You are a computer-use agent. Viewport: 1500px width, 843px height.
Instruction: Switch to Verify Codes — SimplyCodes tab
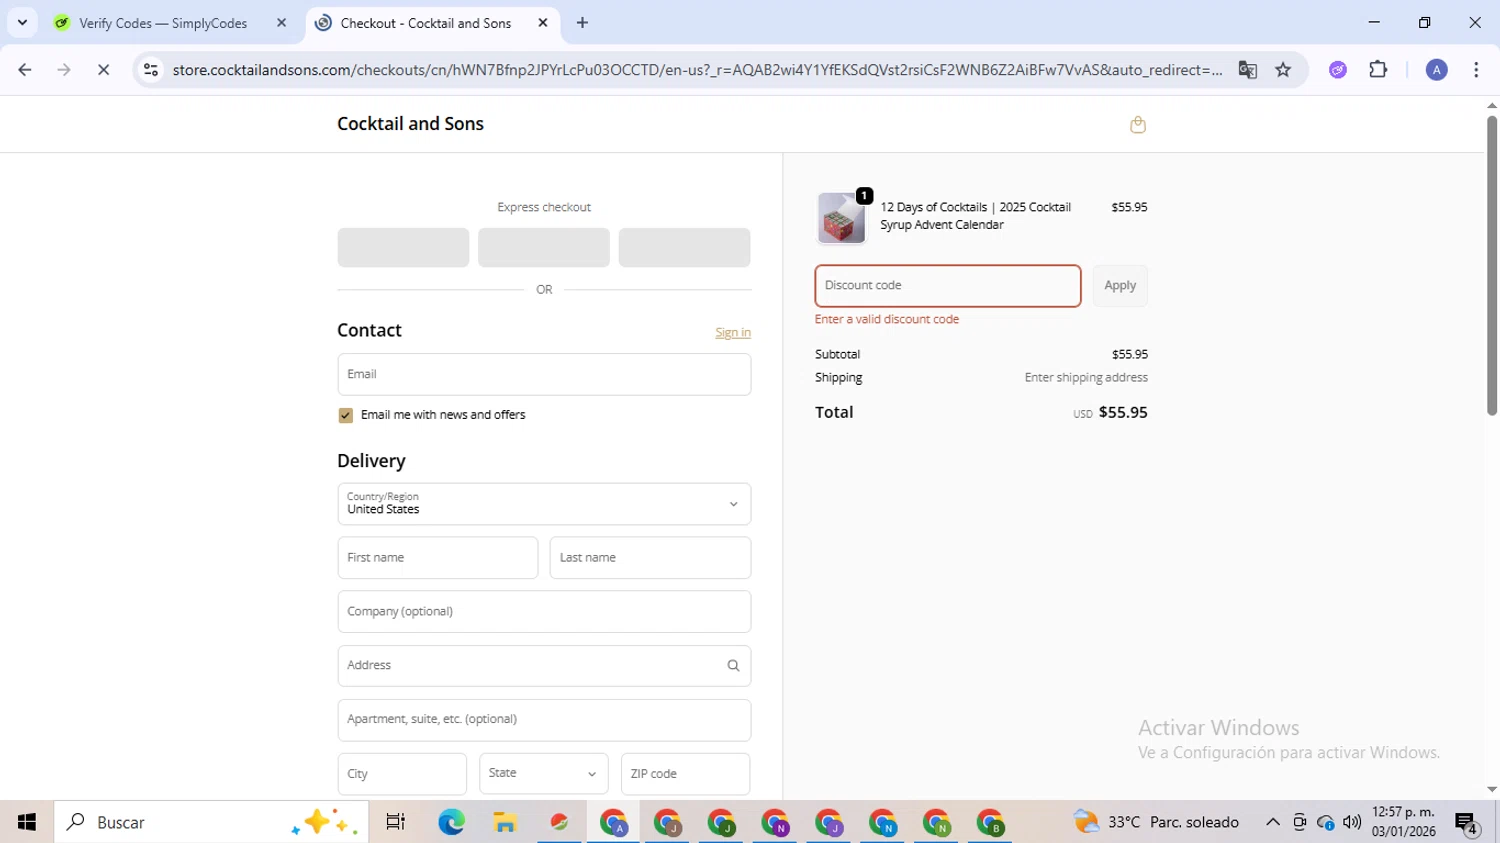[163, 23]
